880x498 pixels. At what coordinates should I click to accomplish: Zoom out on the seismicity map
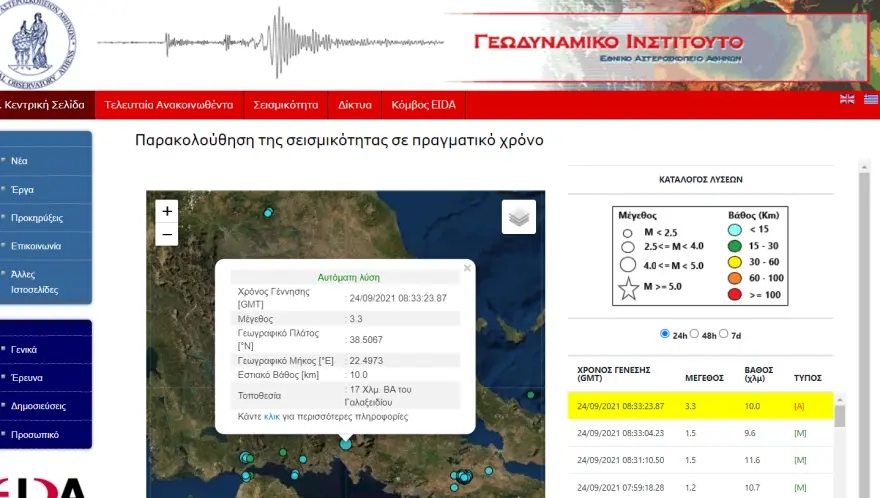point(167,235)
